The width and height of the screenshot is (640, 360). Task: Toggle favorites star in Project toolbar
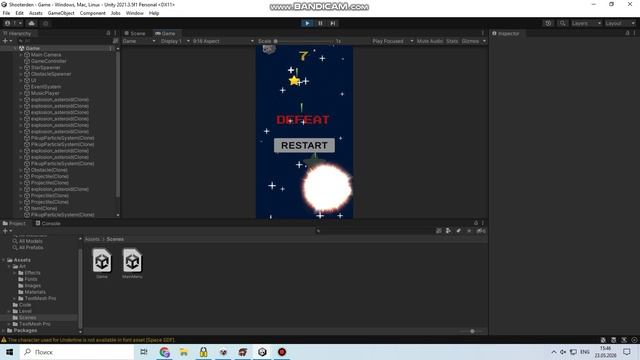pyautogui.click(x=469, y=231)
